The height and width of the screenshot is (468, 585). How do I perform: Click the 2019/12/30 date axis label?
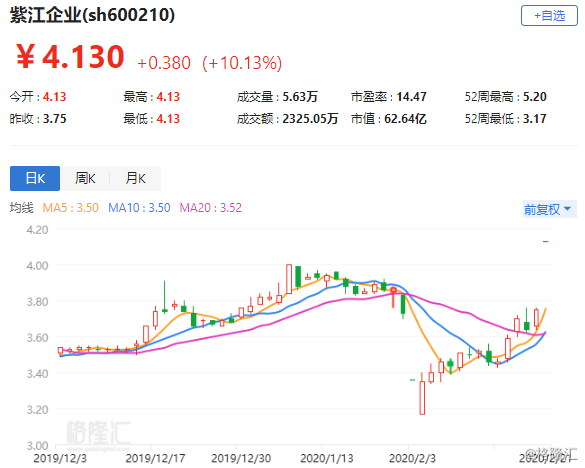click(x=241, y=458)
